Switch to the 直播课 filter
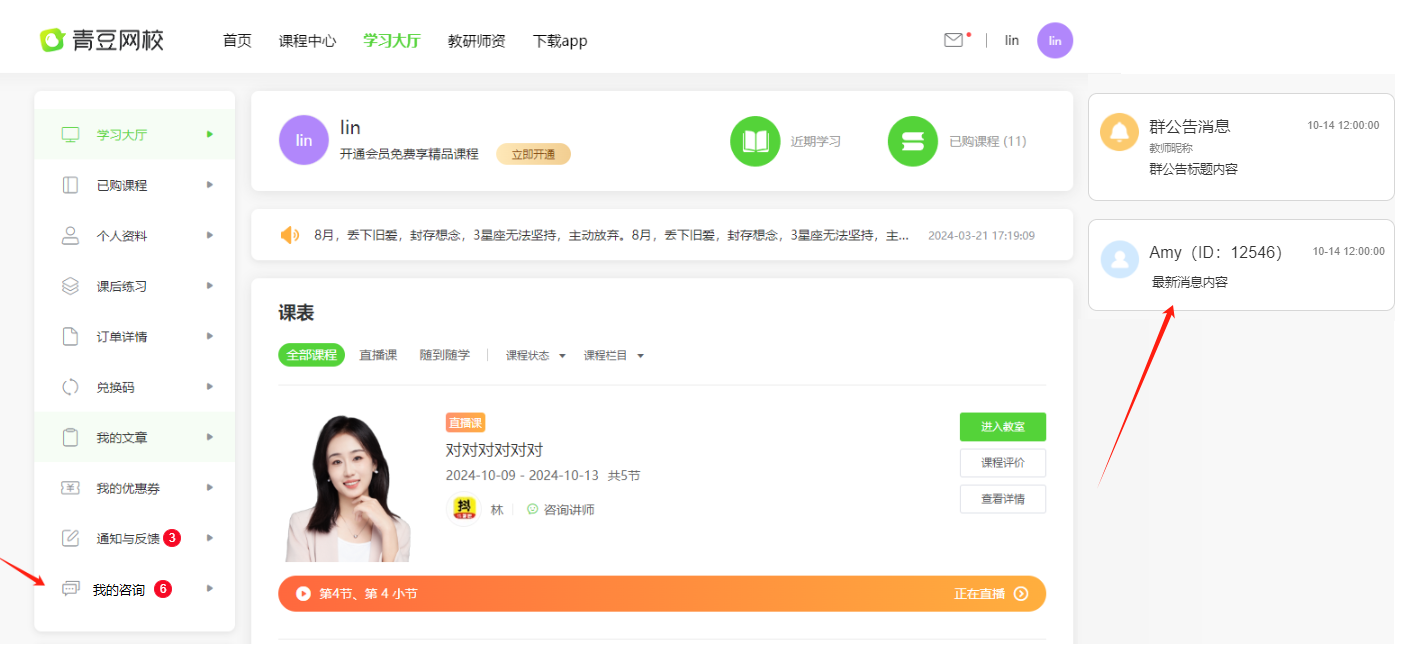The height and width of the screenshot is (649, 1408). pos(378,355)
